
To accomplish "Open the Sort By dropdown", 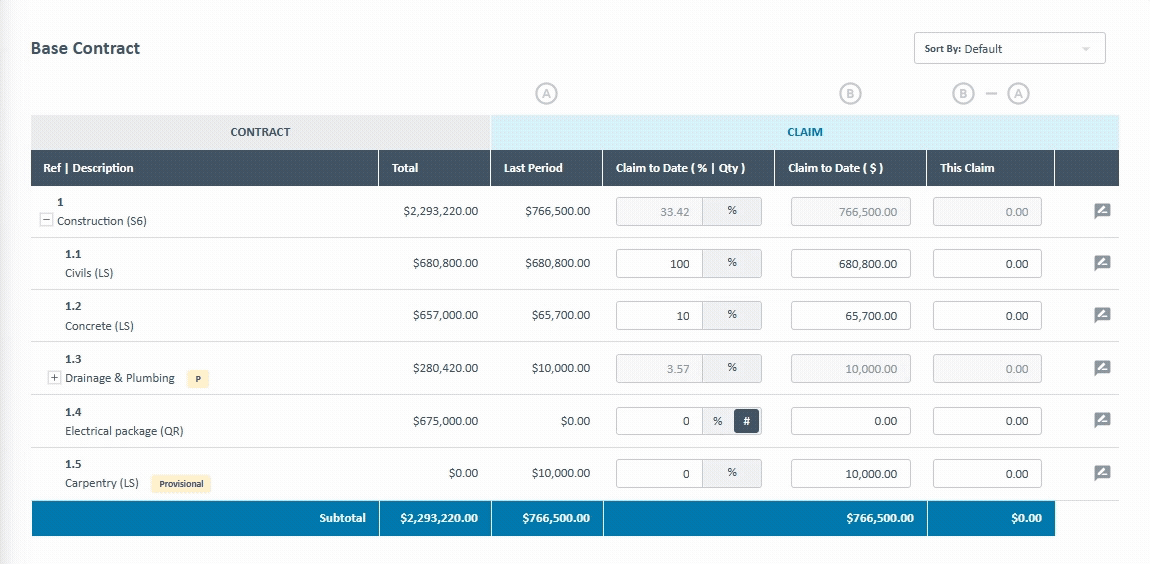I will click(1009, 48).
